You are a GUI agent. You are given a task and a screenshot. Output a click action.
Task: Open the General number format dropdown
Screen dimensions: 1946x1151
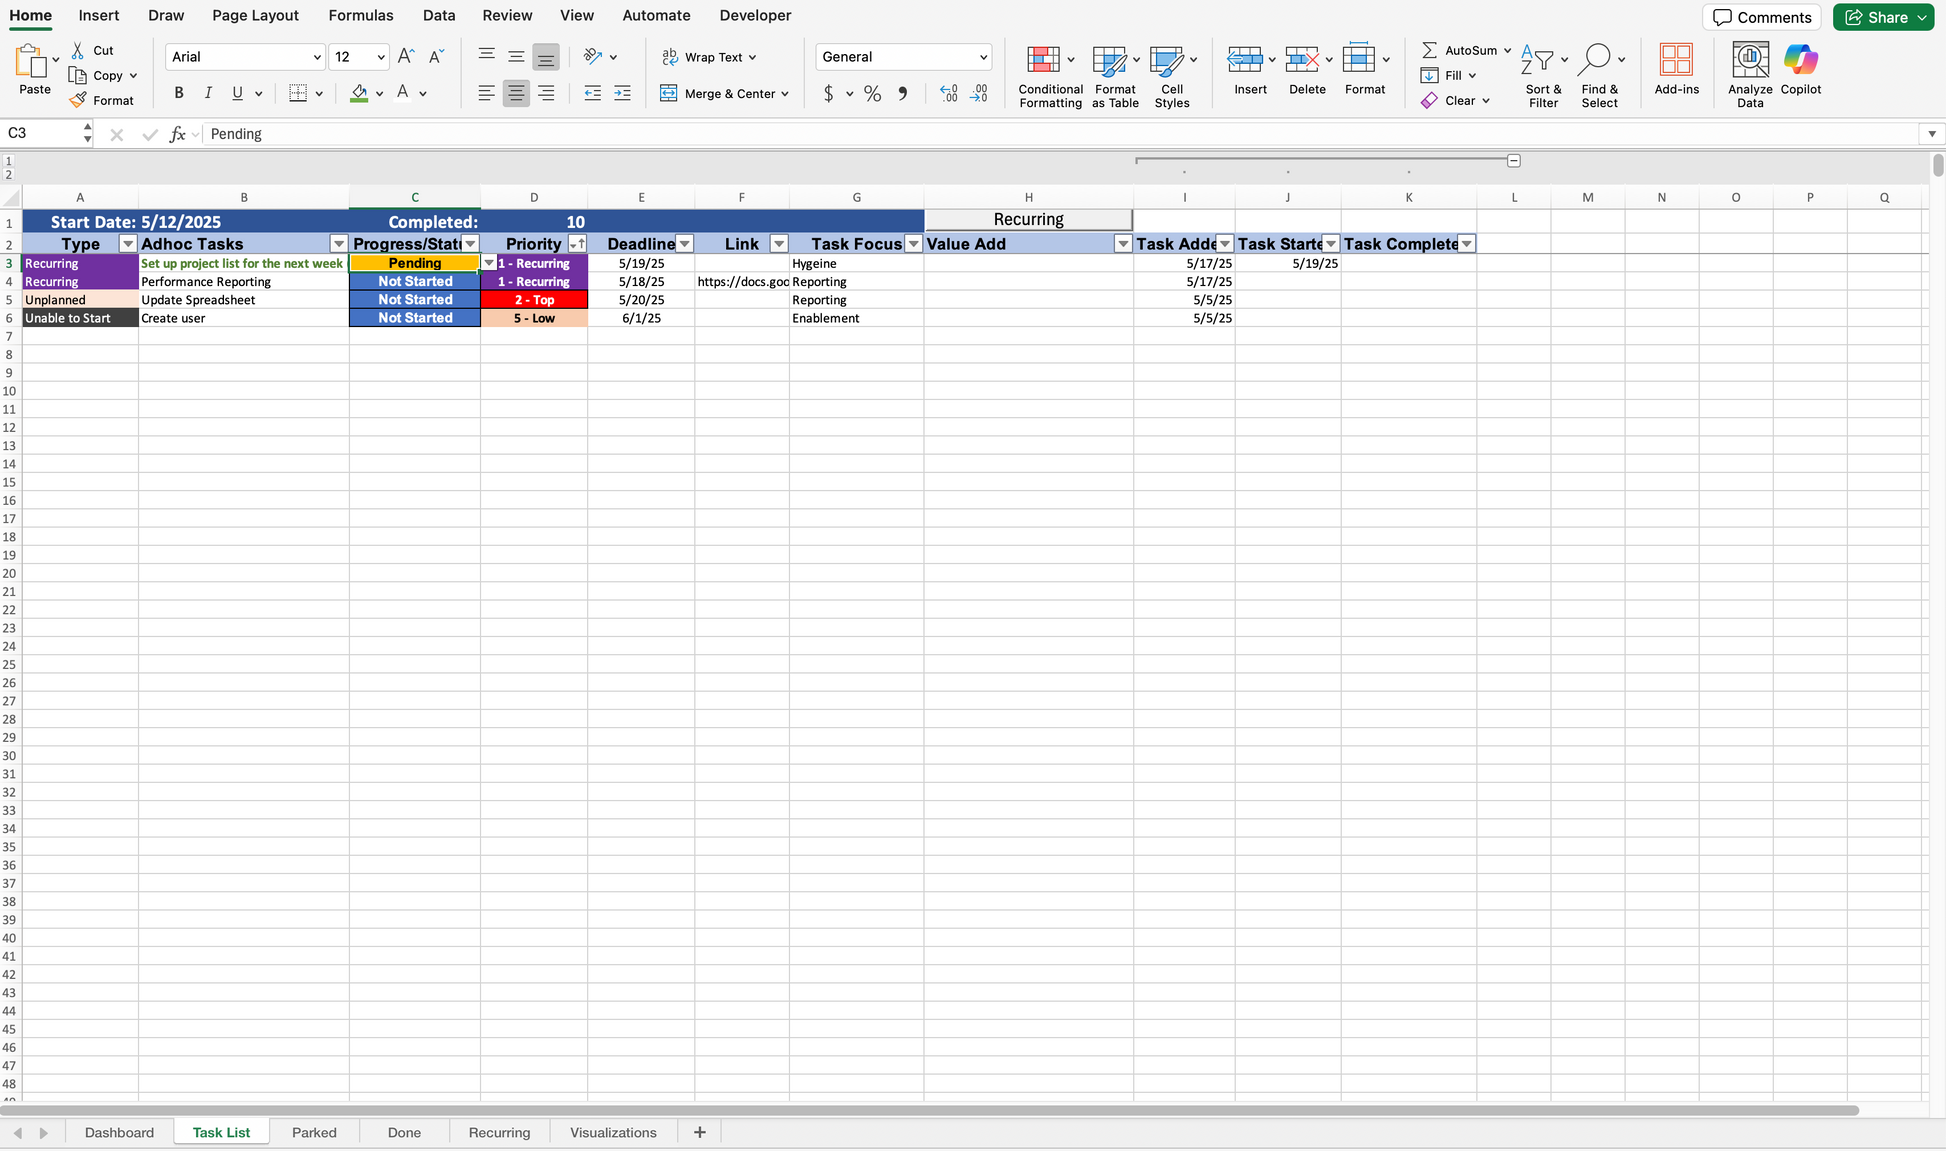point(982,57)
